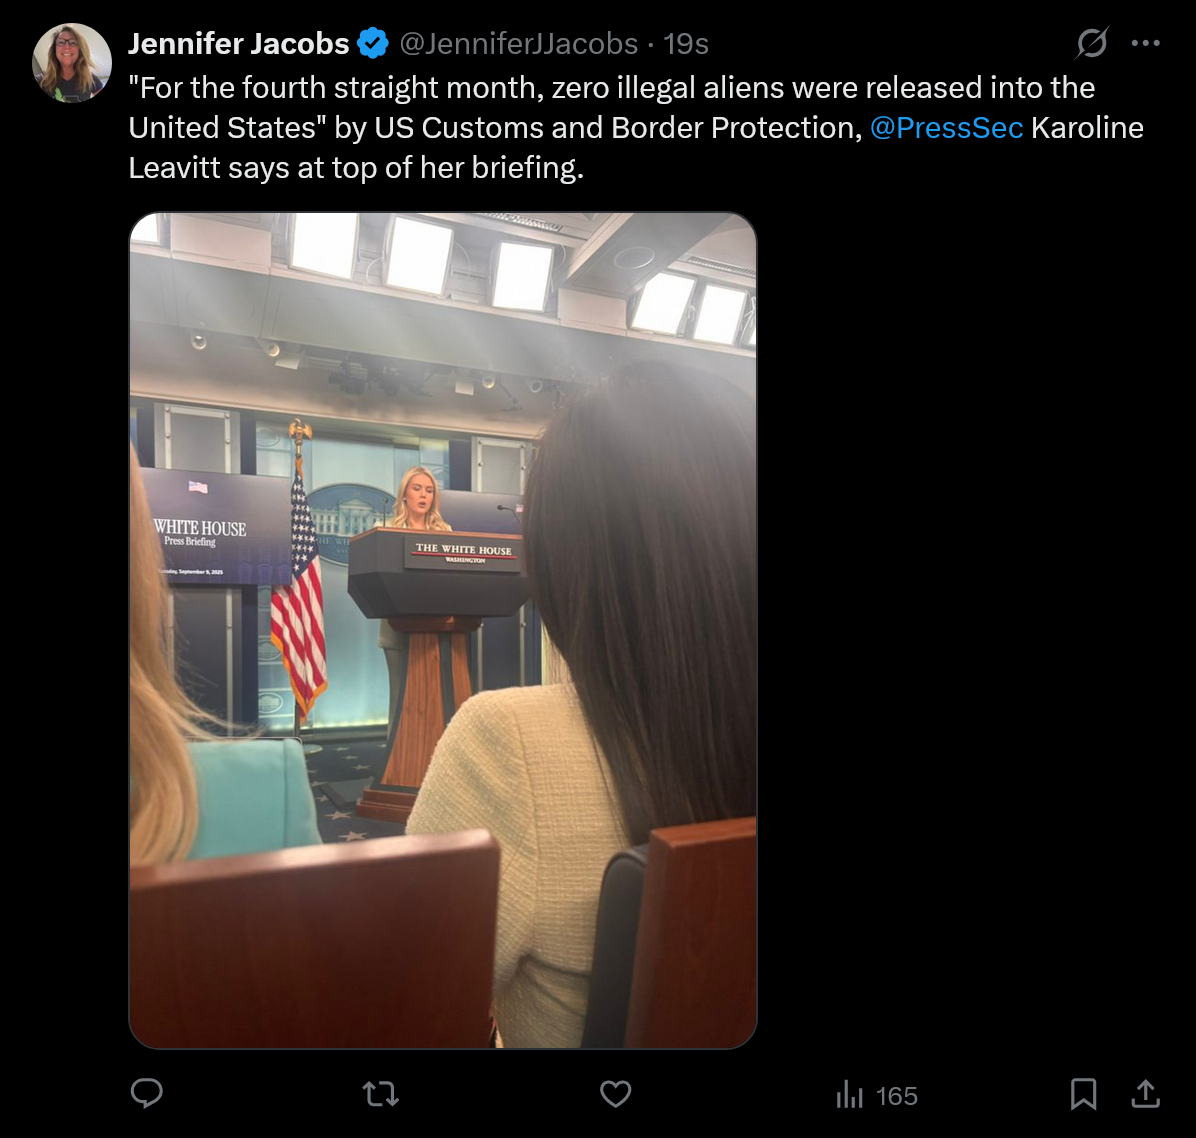Click the 165 view count
This screenshot has height=1138, width=1196.
coord(896,1096)
